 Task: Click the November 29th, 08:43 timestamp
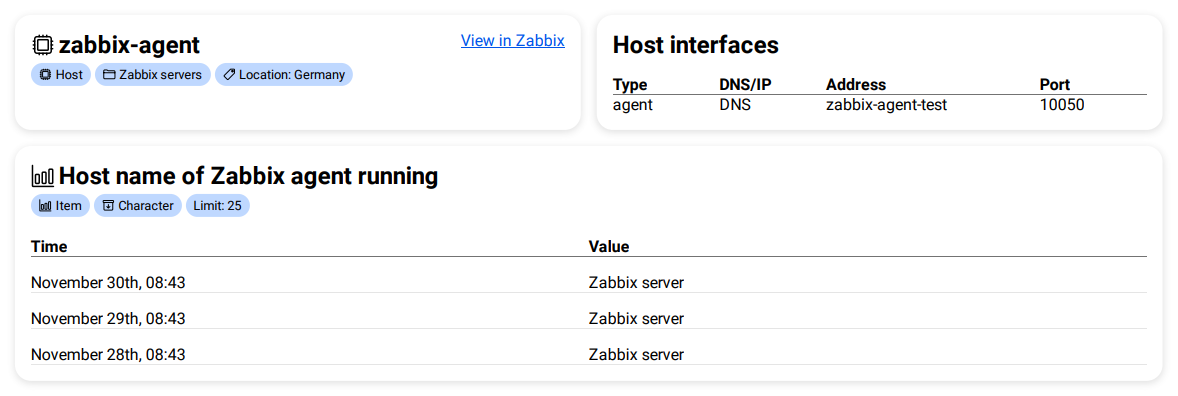coord(108,319)
